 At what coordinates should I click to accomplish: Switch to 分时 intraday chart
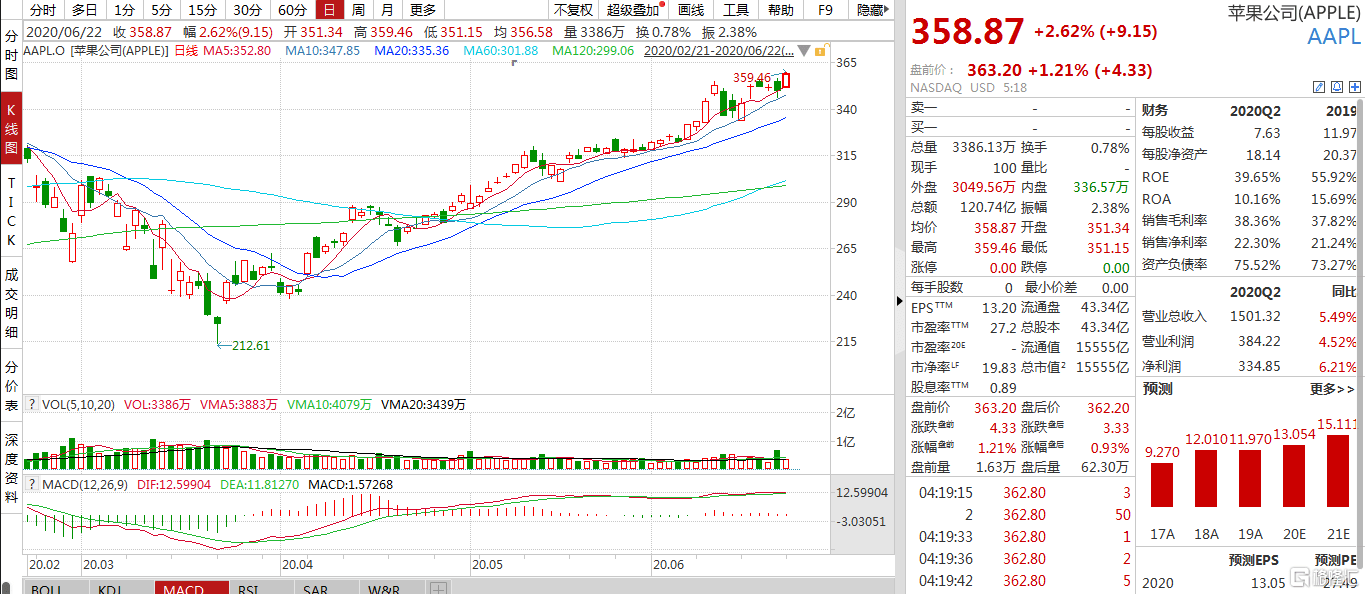click(x=41, y=10)
